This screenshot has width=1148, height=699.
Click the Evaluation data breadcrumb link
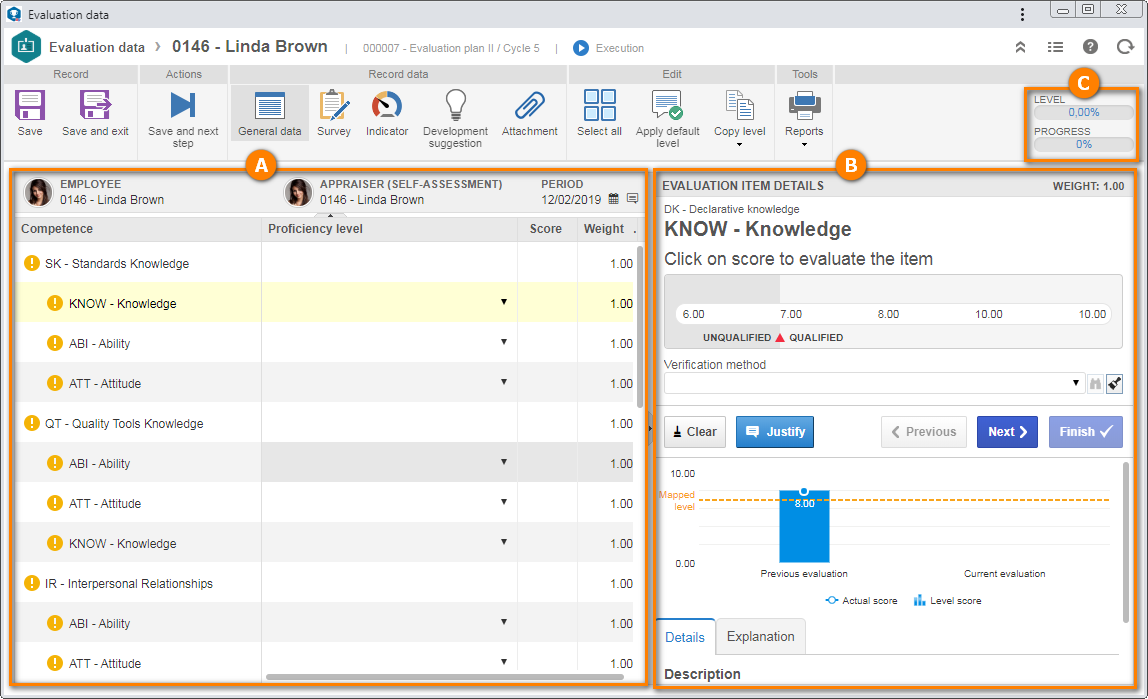click(97, 47)
